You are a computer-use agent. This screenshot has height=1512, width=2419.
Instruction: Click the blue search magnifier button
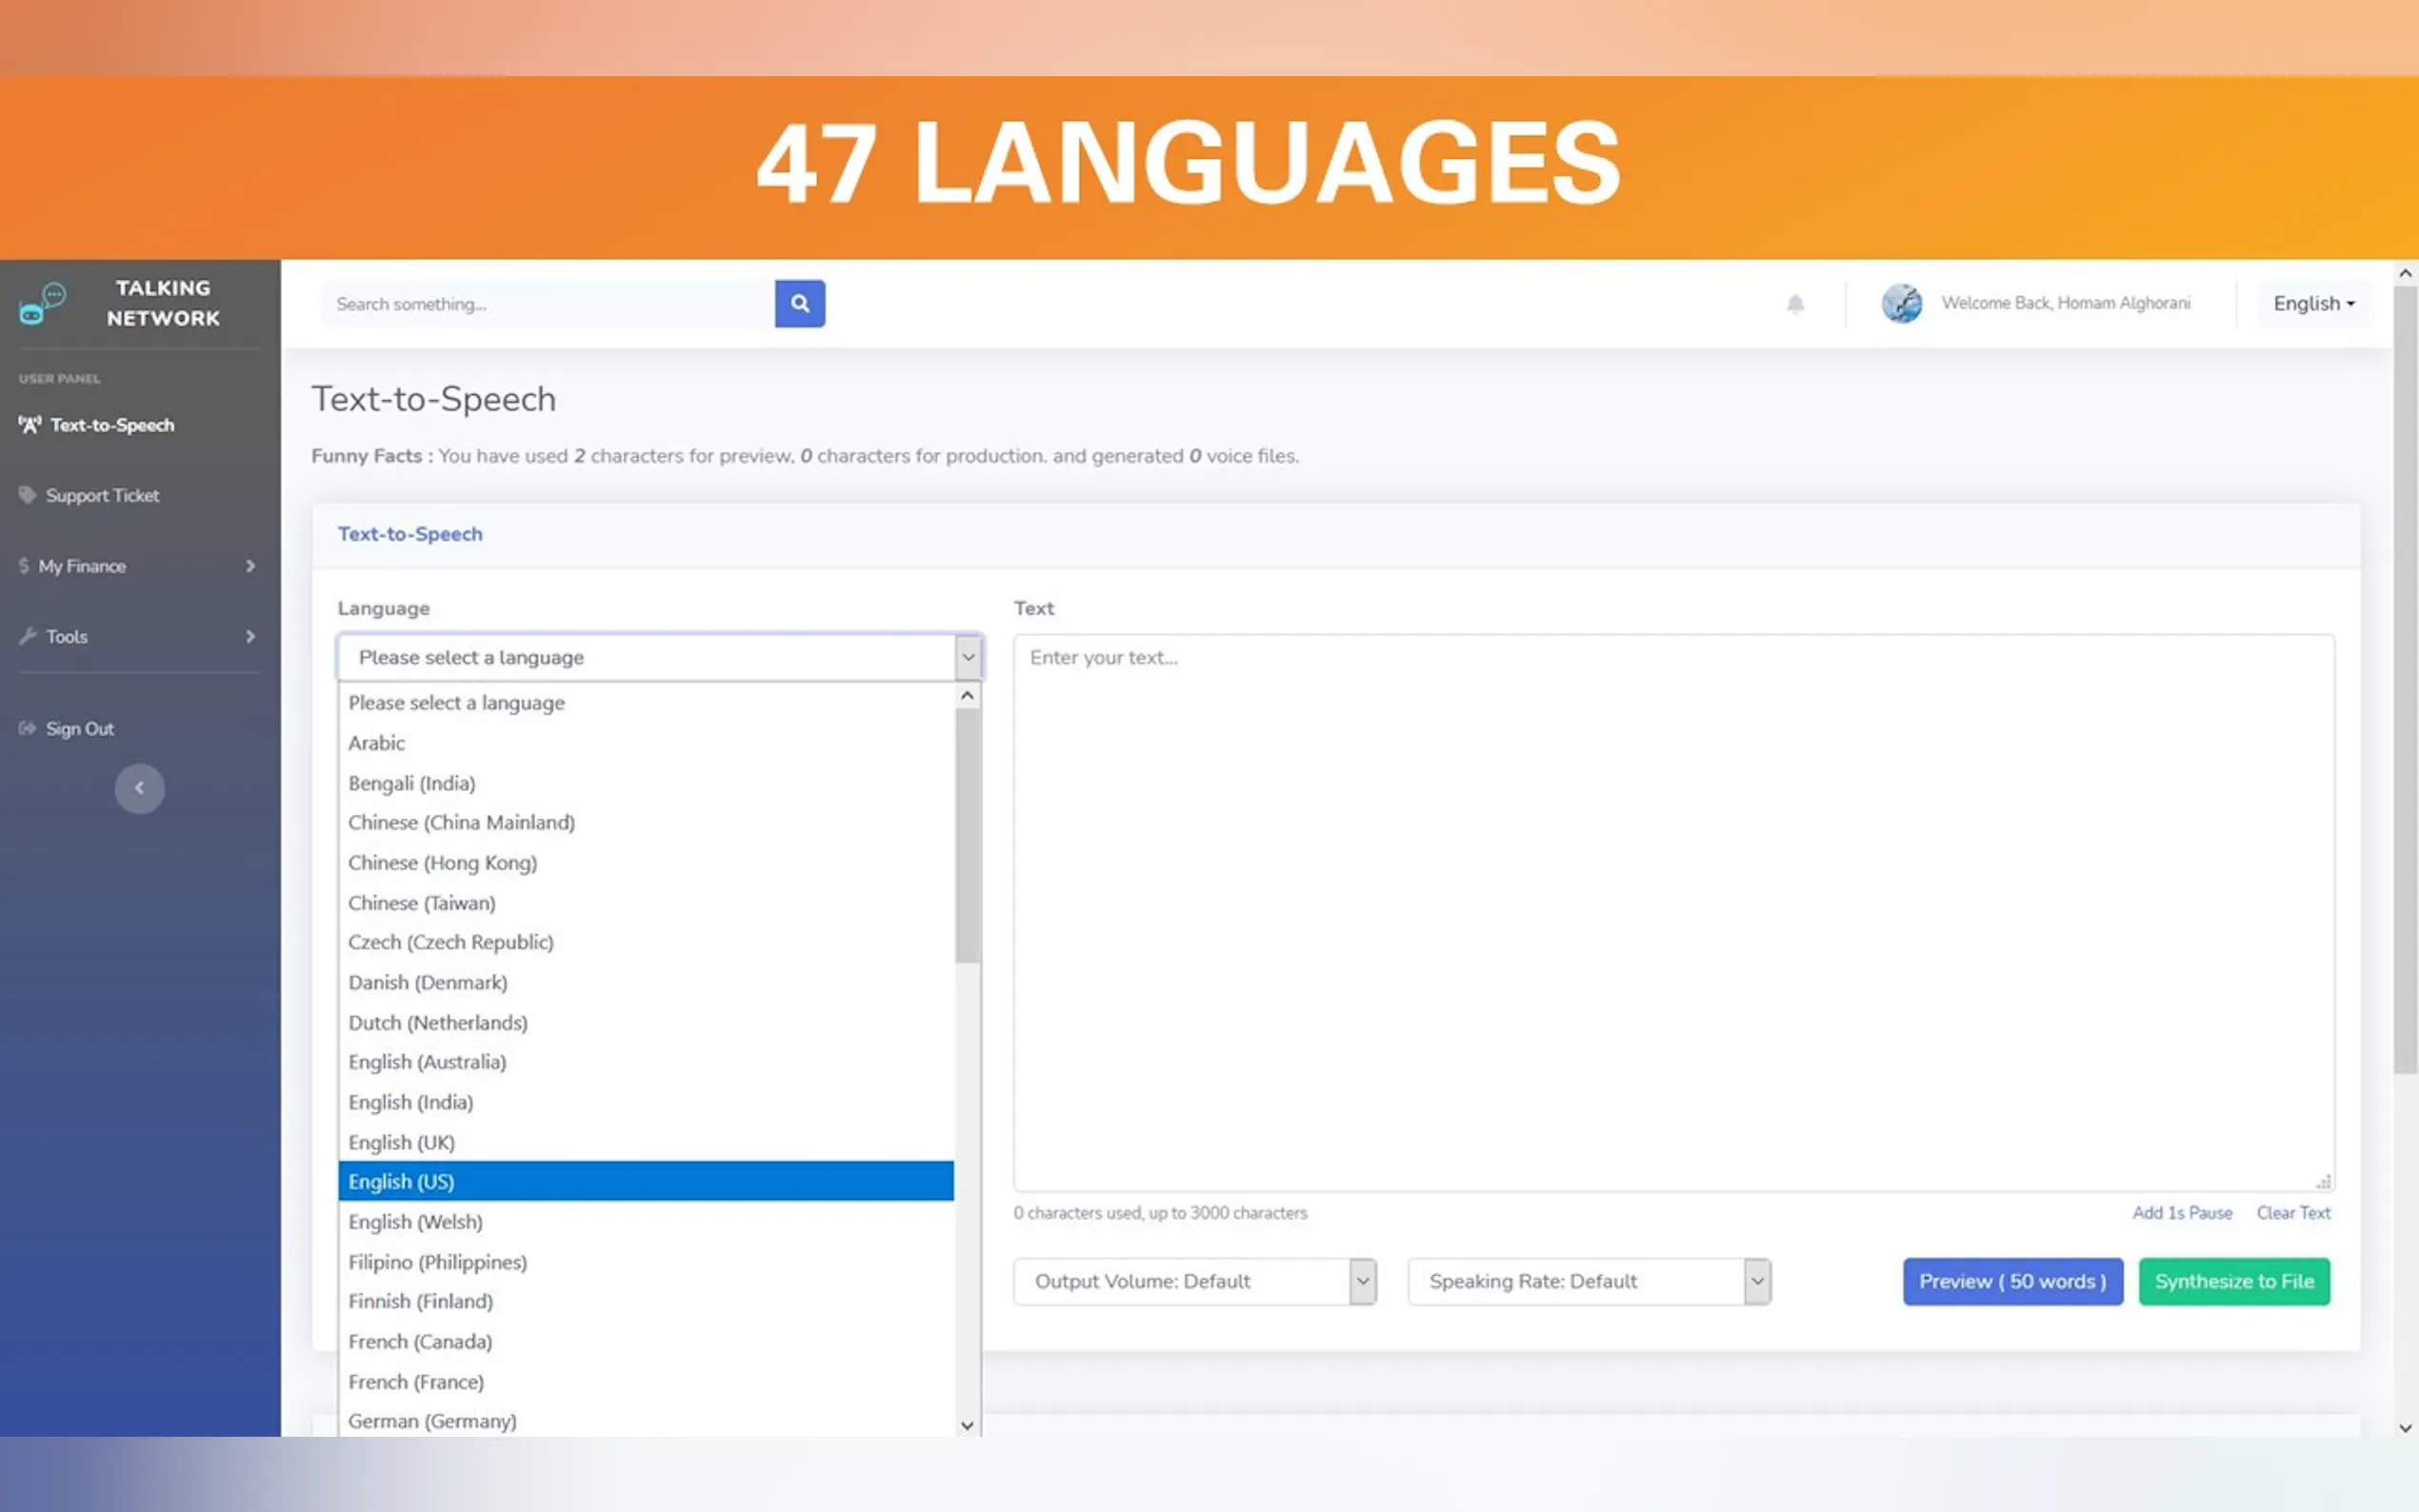pos(799,303)
